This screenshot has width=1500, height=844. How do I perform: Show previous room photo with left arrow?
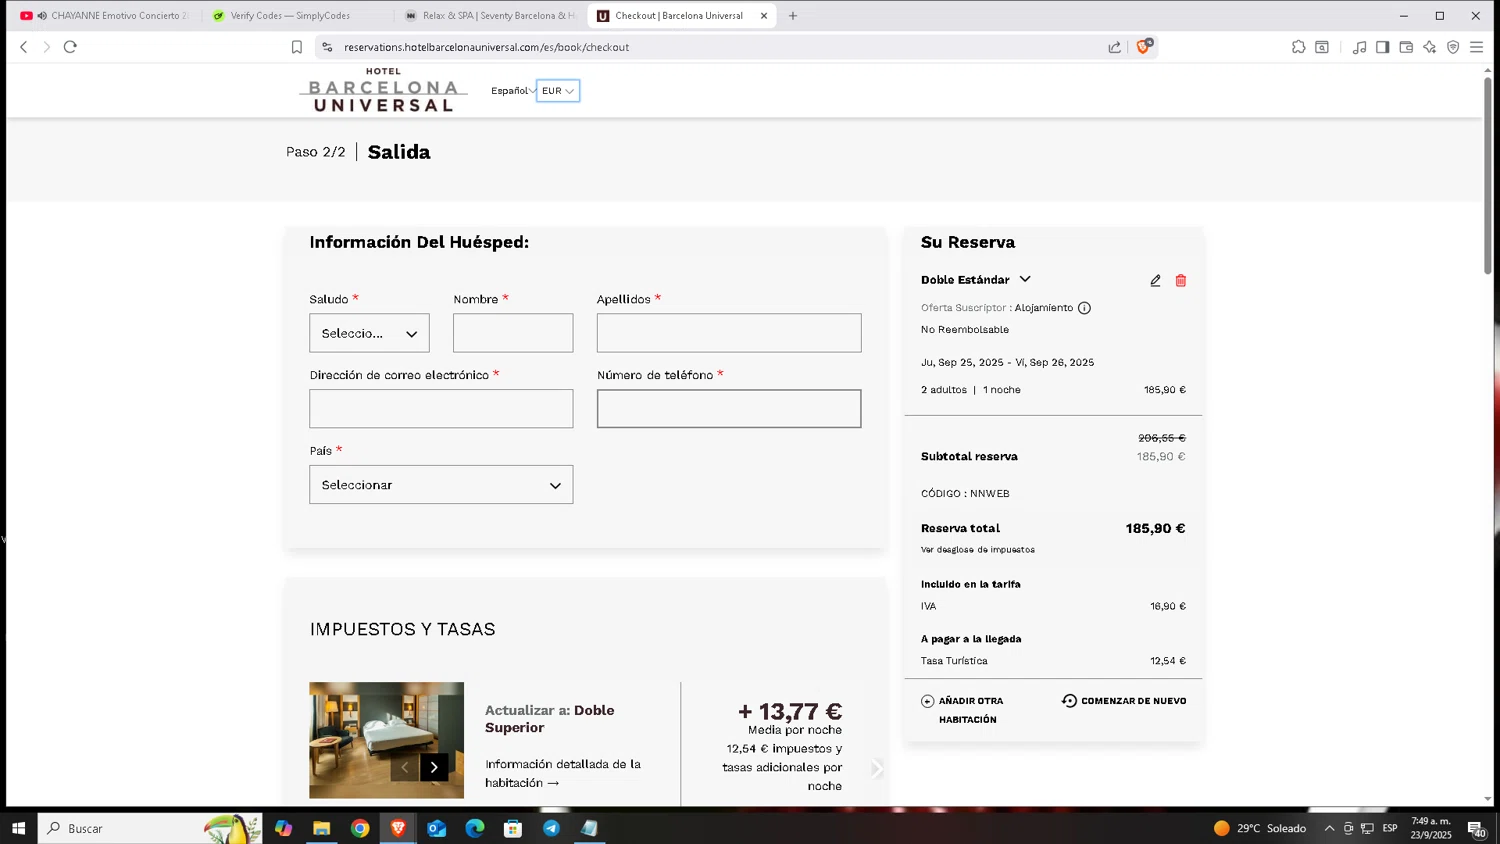pos(404,767)
